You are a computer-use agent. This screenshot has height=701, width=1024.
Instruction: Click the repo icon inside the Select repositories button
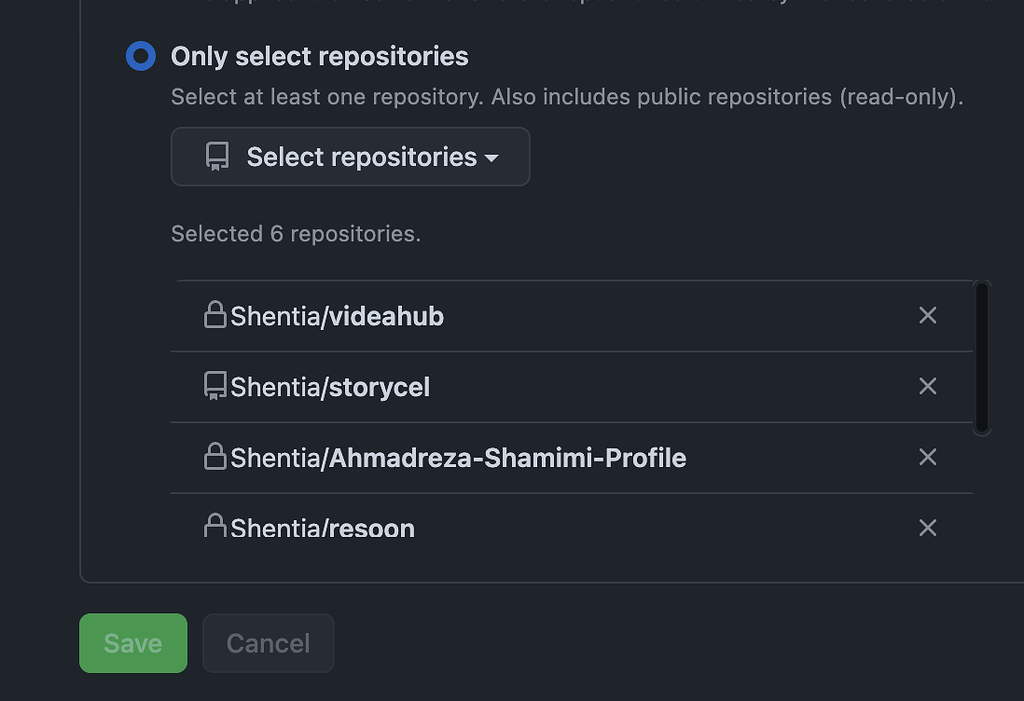click(x=216, y=156)
